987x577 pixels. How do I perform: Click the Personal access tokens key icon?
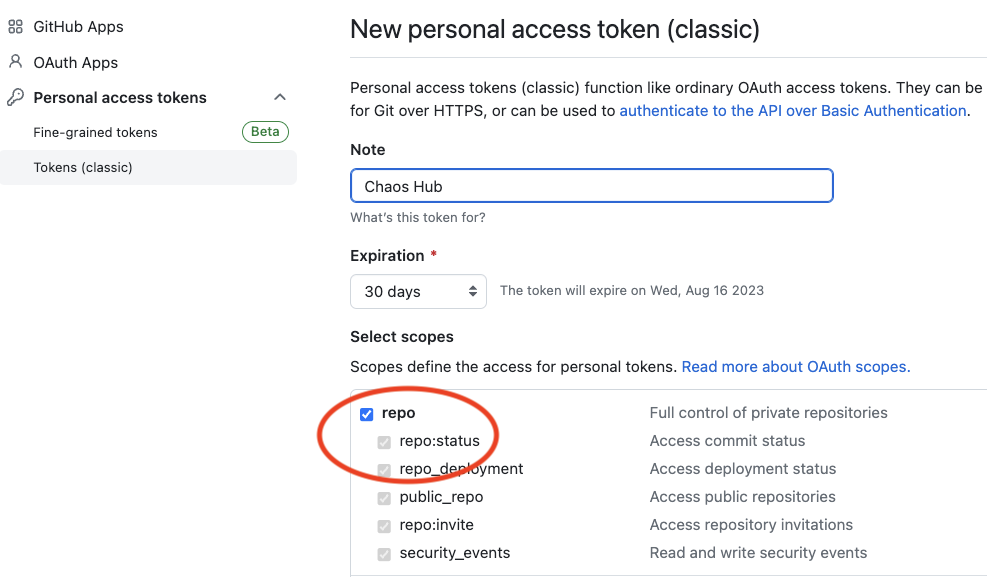(x=15, y=98)
